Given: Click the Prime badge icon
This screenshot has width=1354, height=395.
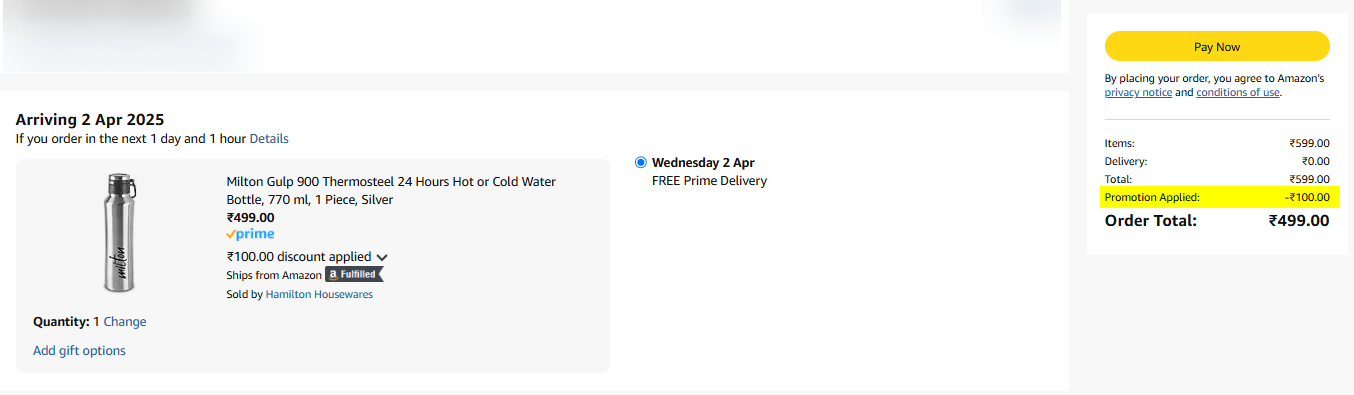Looking at the screenshot, I should (250, 234).
